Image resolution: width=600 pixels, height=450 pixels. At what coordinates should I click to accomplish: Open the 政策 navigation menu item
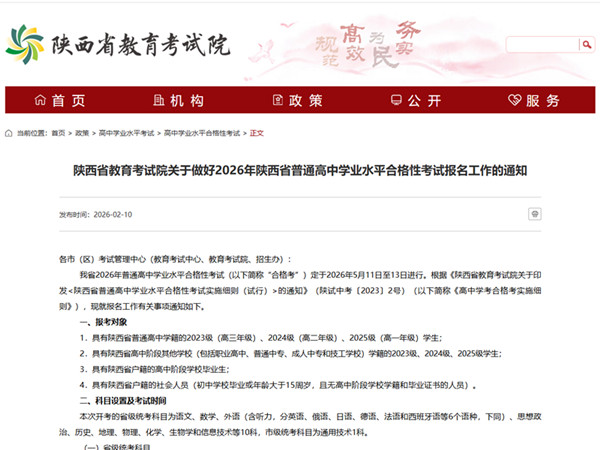(297, 100)
